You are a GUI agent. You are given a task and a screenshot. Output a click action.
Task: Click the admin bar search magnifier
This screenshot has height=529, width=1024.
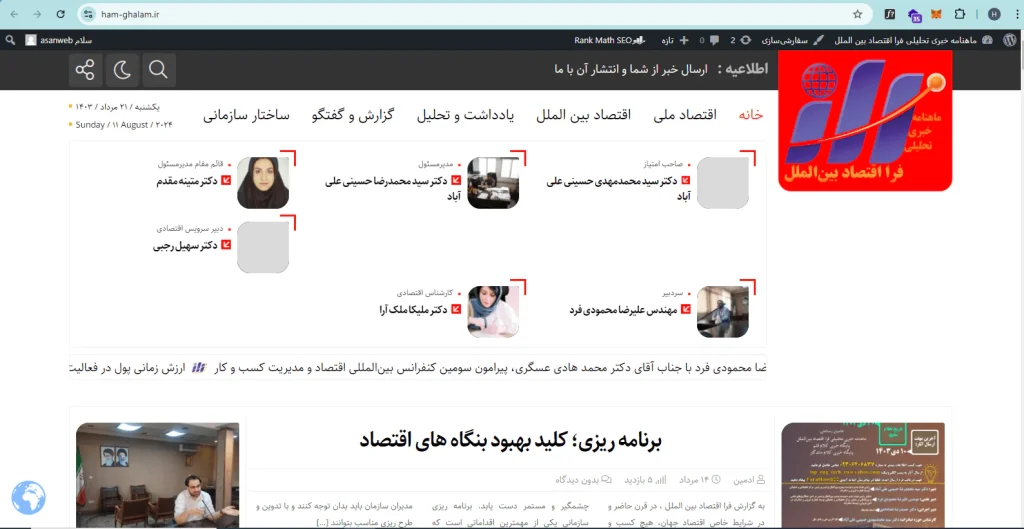(x=10, y=40)
